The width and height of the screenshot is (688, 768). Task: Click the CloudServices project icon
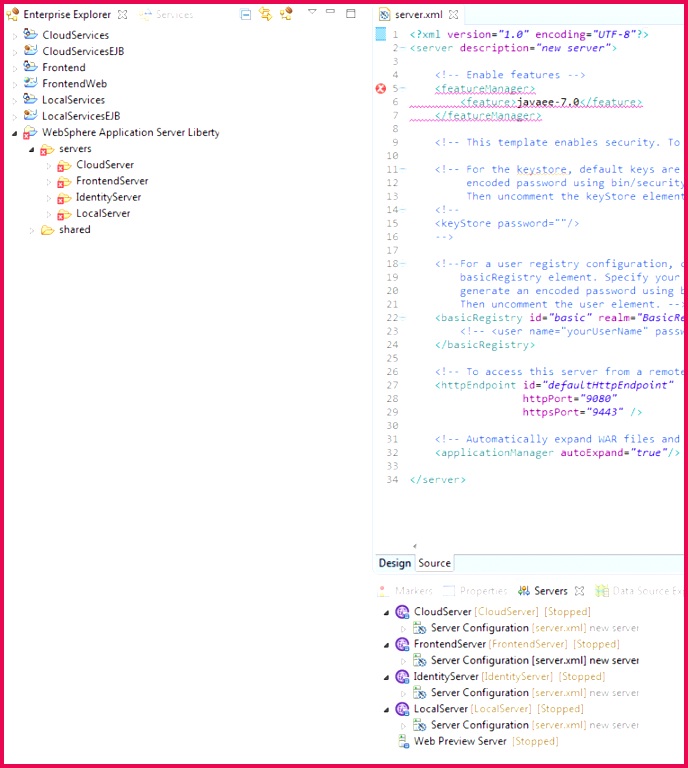click(x=30, y=34)
